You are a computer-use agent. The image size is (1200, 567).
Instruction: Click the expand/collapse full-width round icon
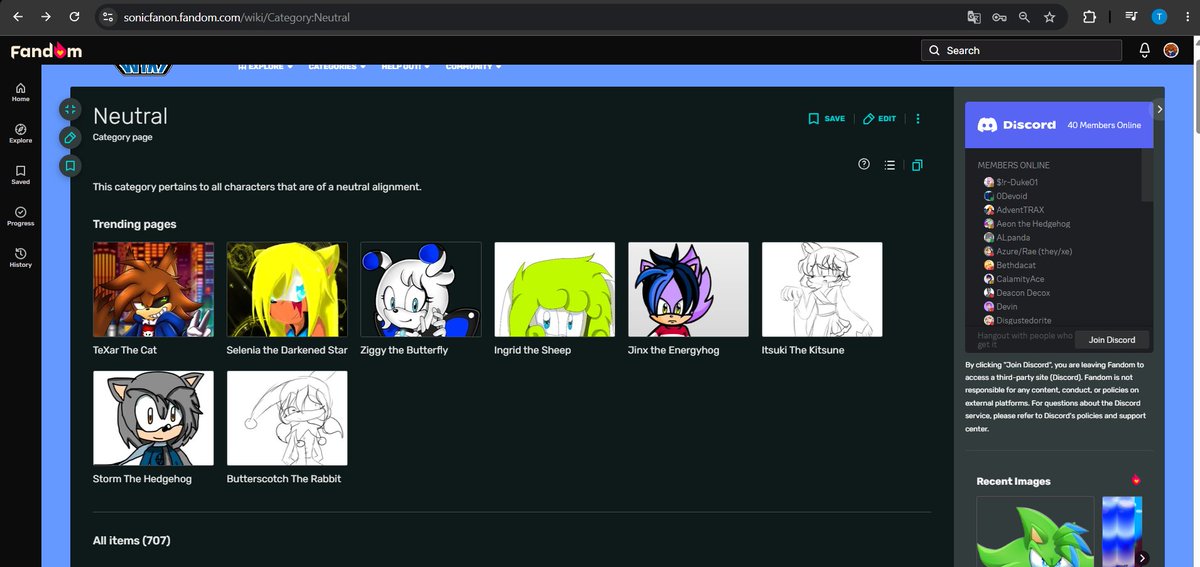tap(69, 110)
